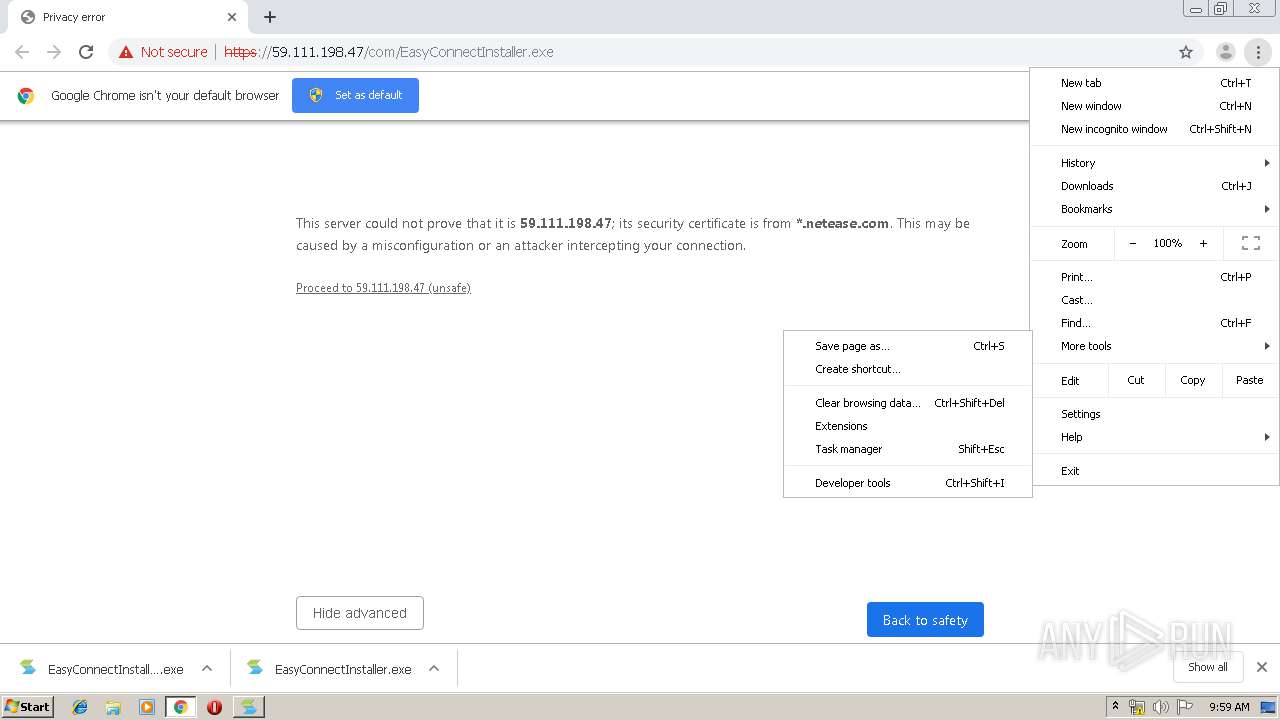Click the three-dot Chrome menu icon
The image size is (1280, 720).
pos(1258,52)
